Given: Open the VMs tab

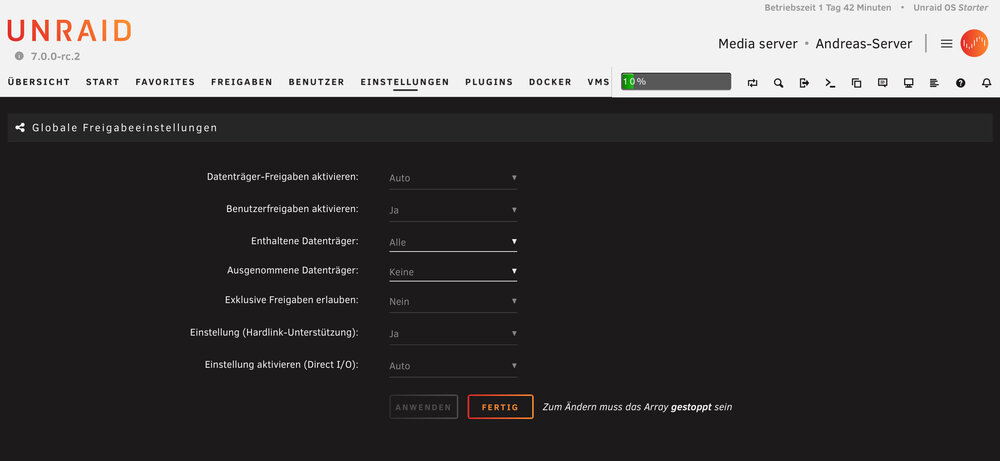Looking at the screenshot, I should tap(599, 82).
